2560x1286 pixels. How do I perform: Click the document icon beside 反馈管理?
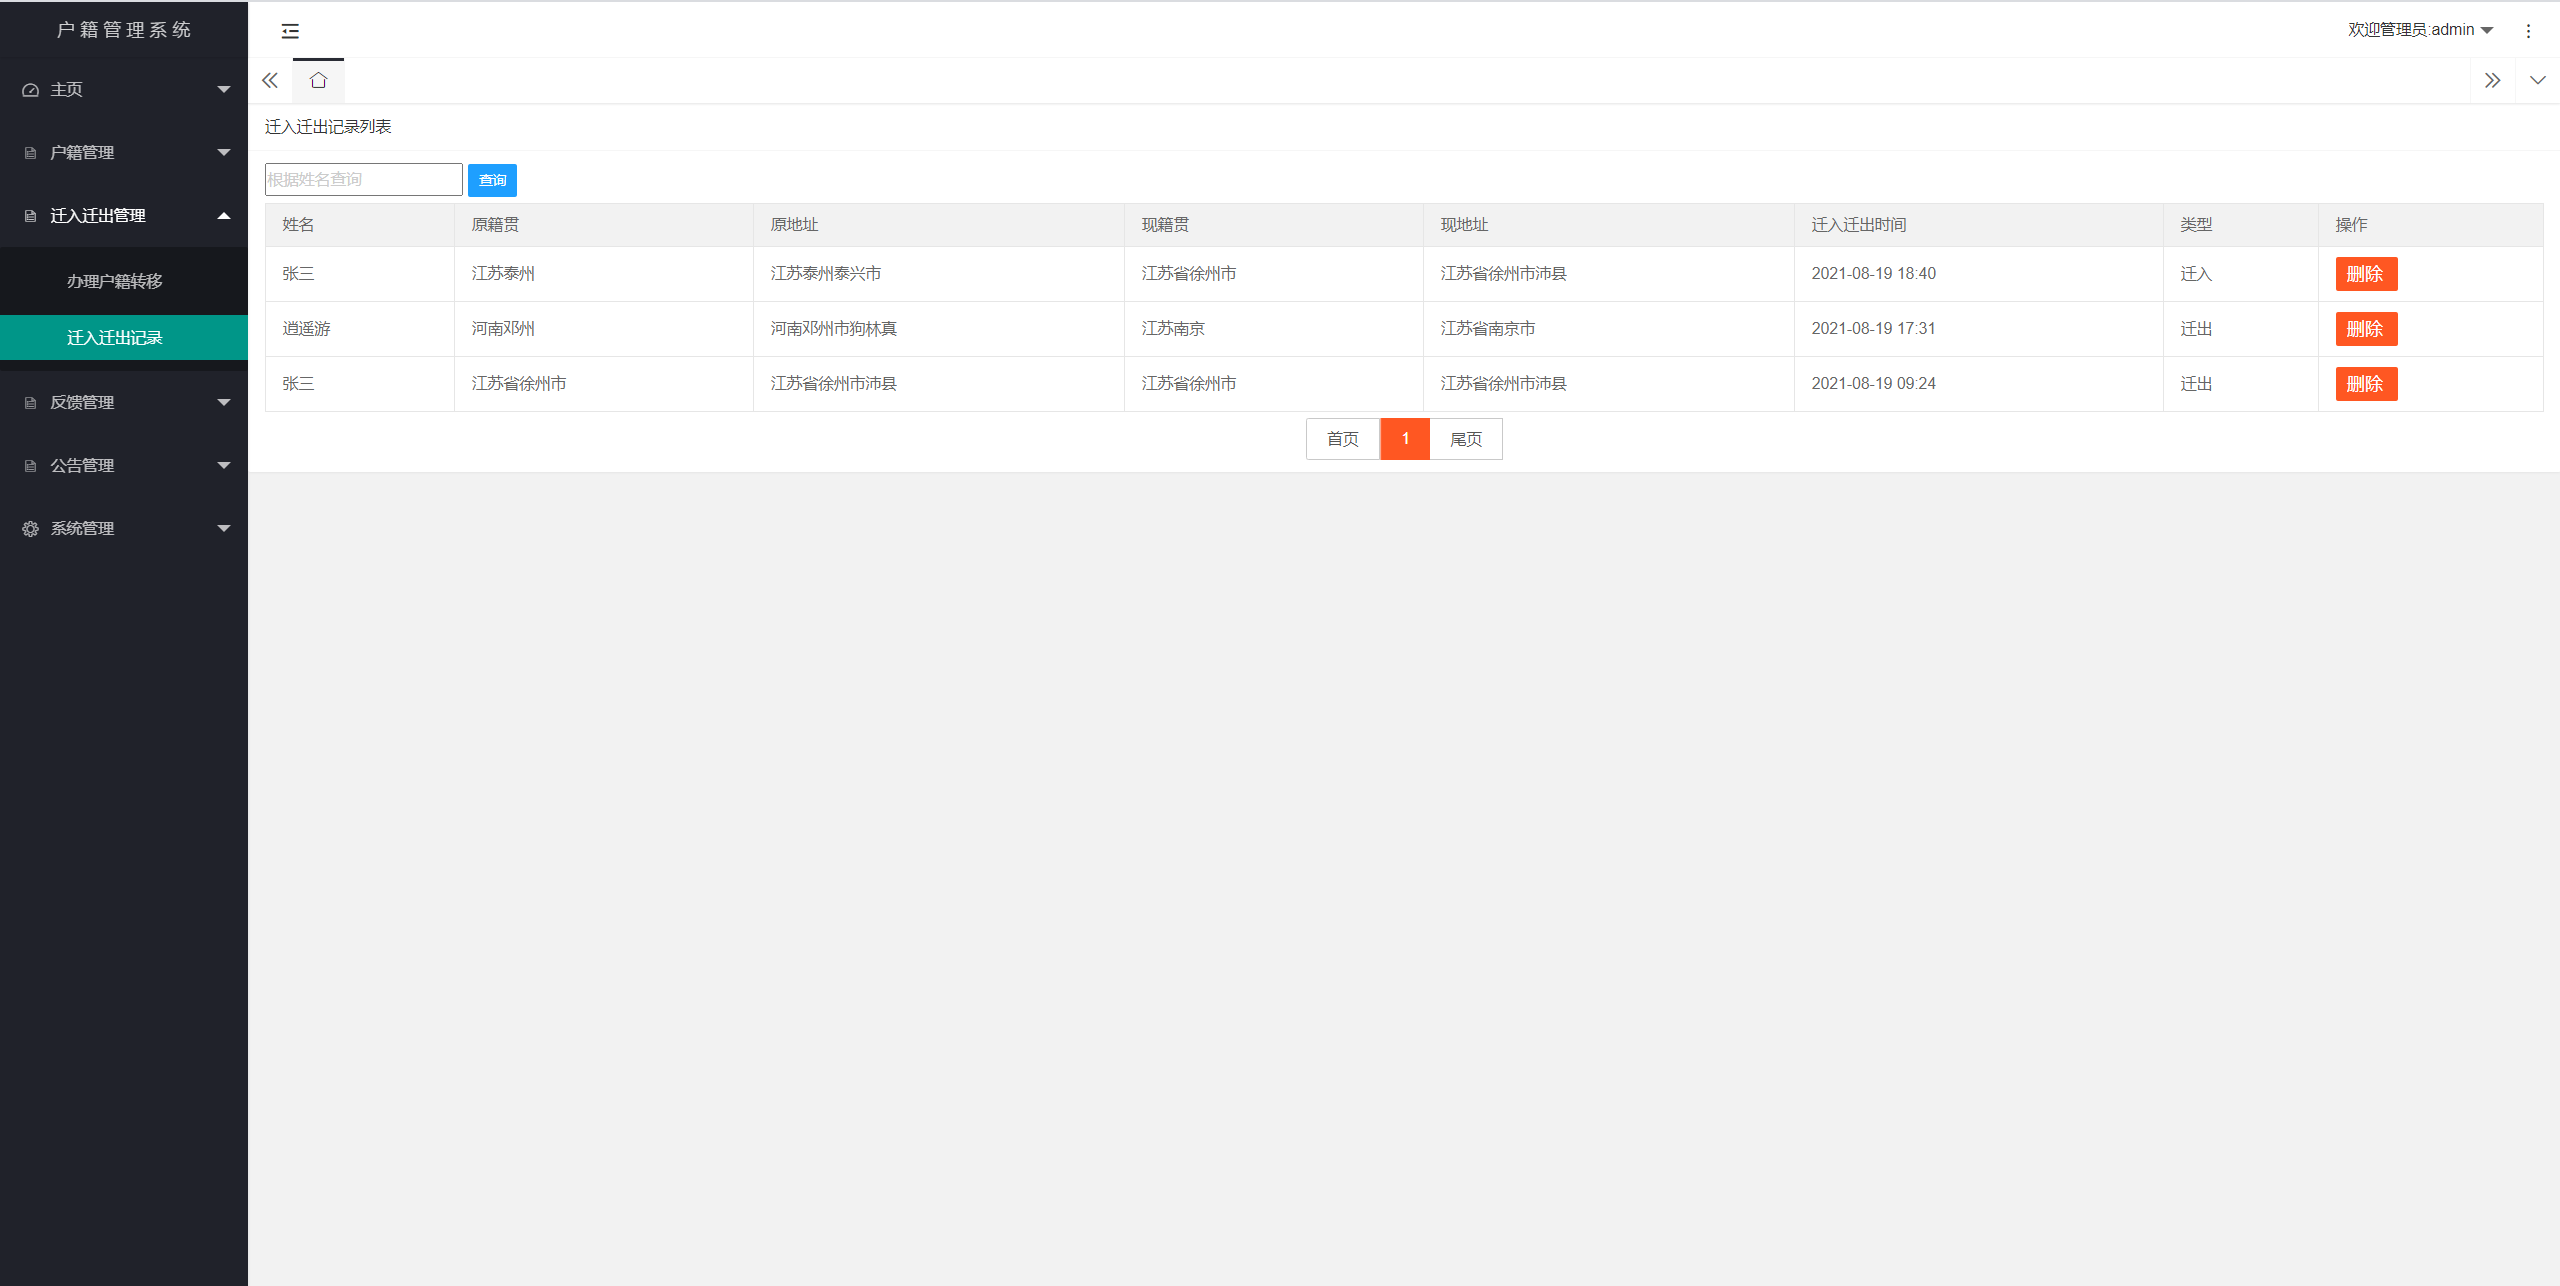pyautogui.click(x=30, y=403)
